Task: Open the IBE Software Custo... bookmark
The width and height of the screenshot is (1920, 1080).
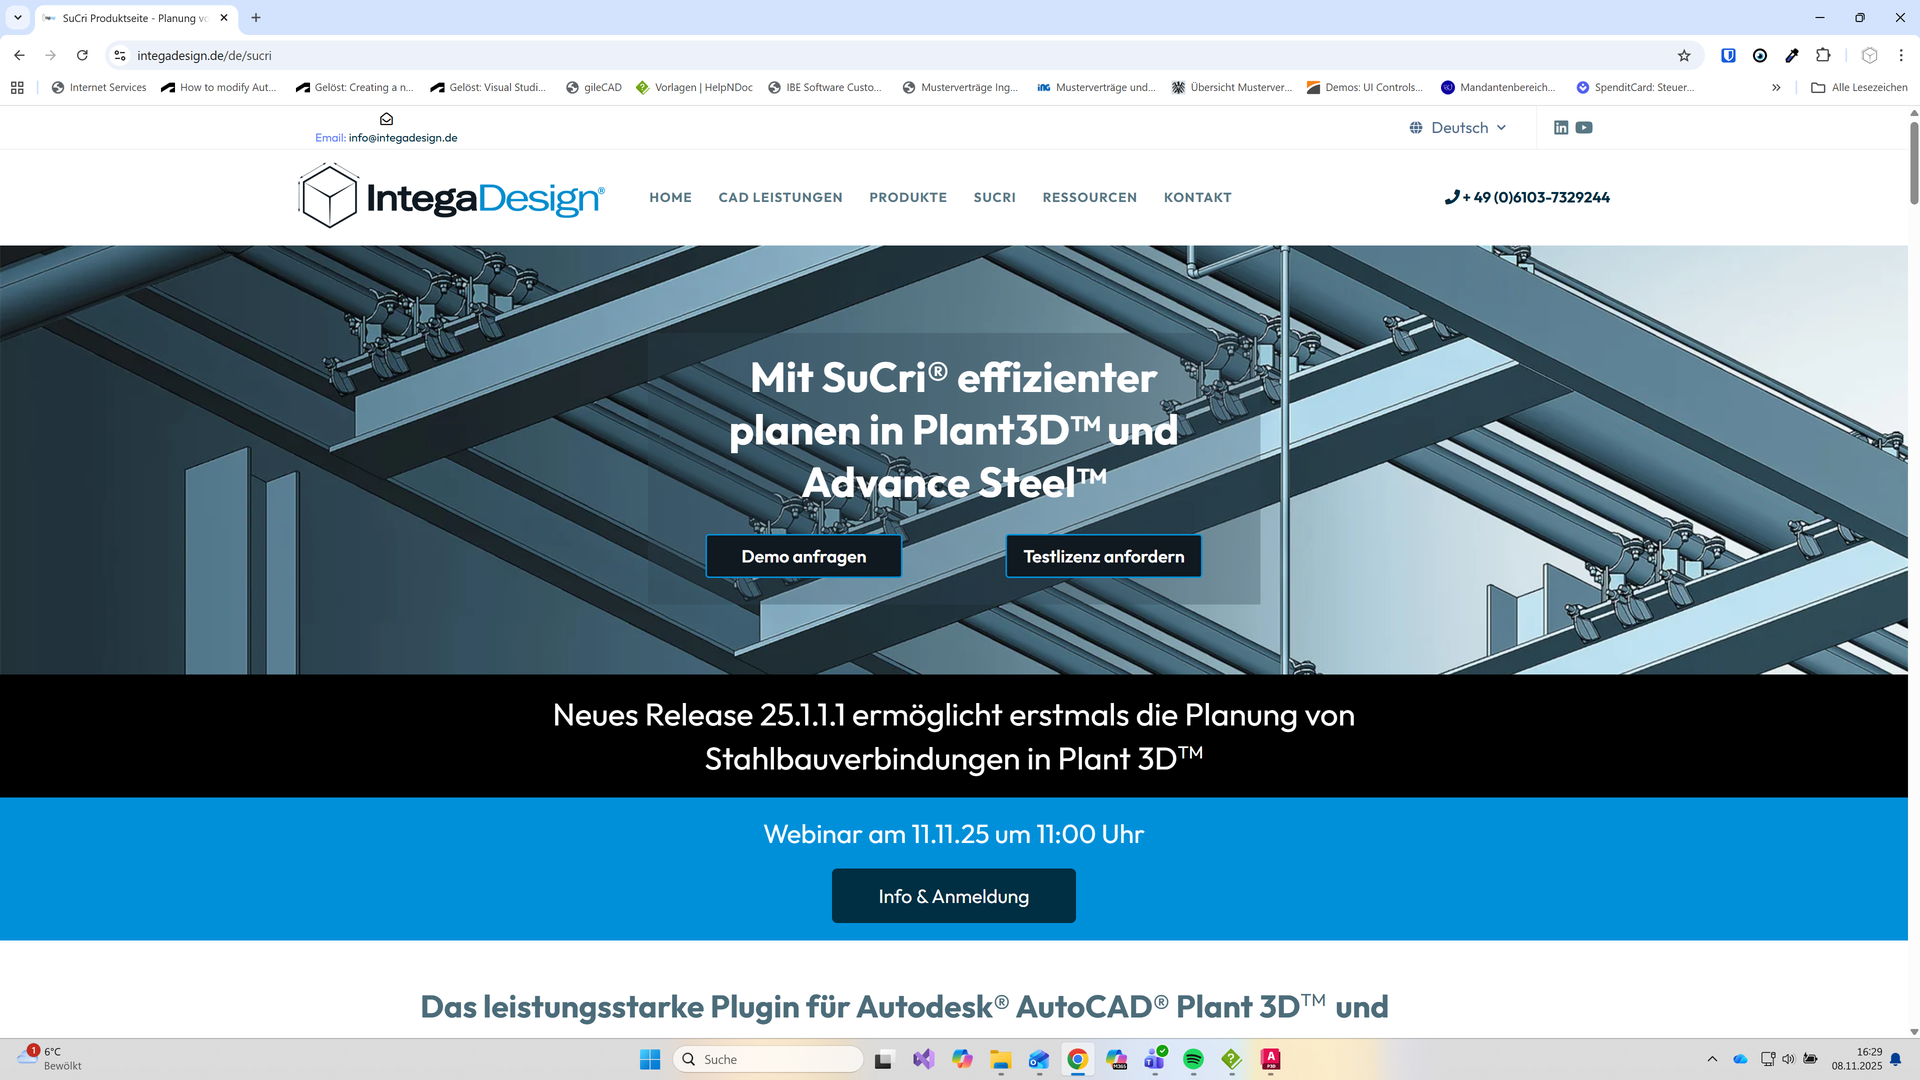Action: point(825,88)
